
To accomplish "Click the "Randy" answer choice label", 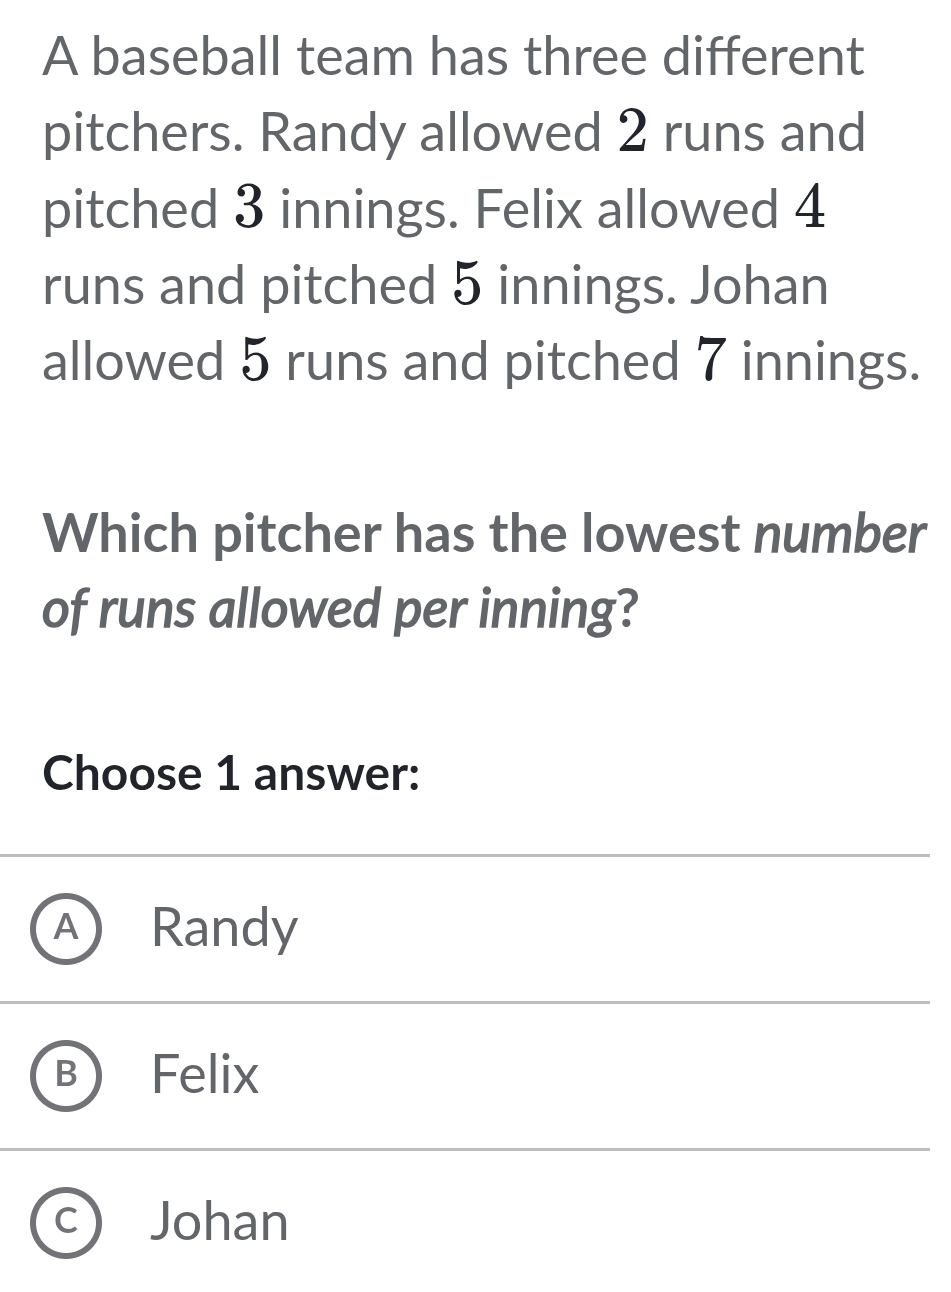I will 224,929.
